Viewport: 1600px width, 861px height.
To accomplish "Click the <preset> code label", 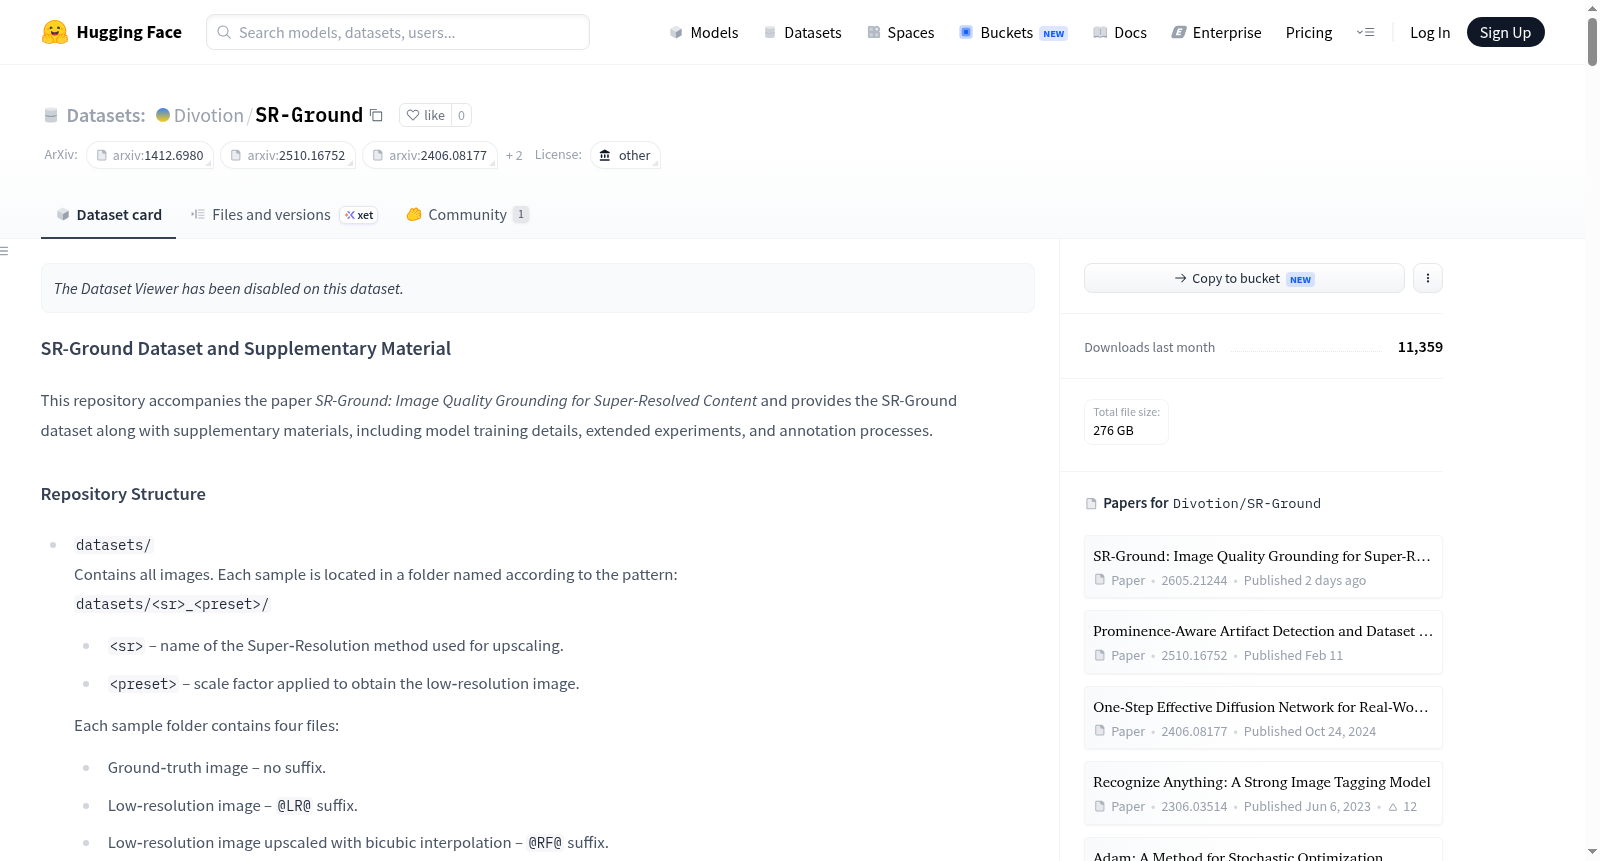I will (x=143, y=684).
